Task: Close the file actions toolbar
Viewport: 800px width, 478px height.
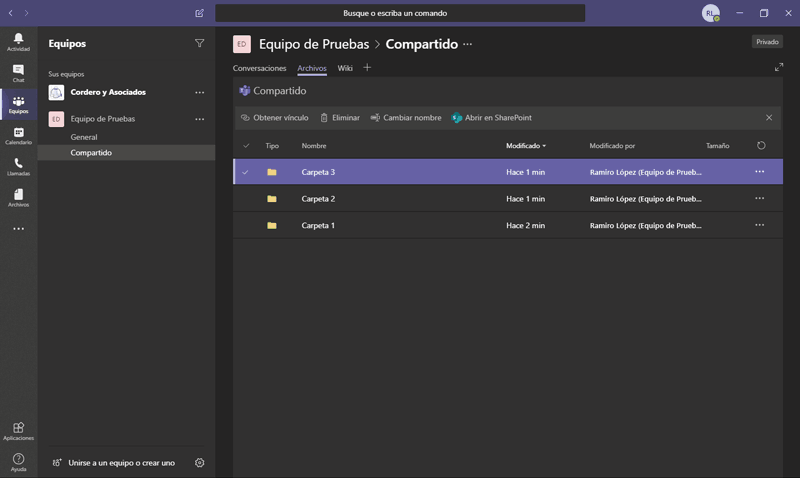Action: click(769, 118)
